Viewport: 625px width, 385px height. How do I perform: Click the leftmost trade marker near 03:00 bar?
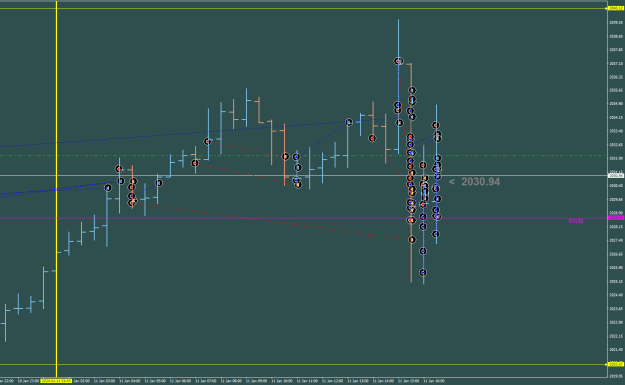(x=108, y=188)
